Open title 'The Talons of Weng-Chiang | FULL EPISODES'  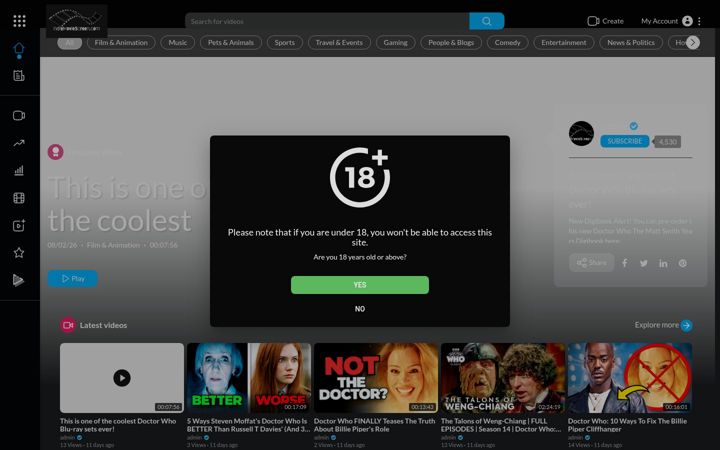[501, 425]
